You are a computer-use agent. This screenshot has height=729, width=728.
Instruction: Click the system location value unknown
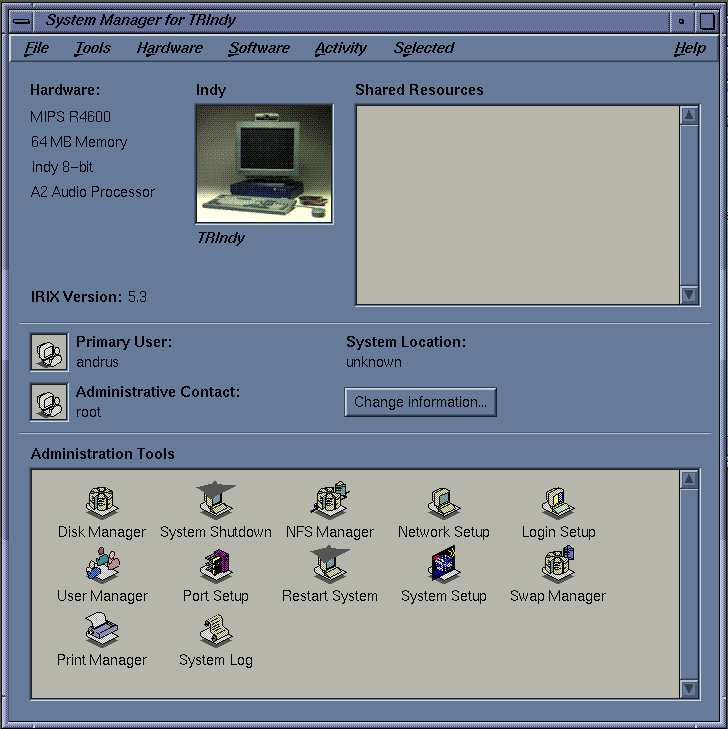point(374,362)
